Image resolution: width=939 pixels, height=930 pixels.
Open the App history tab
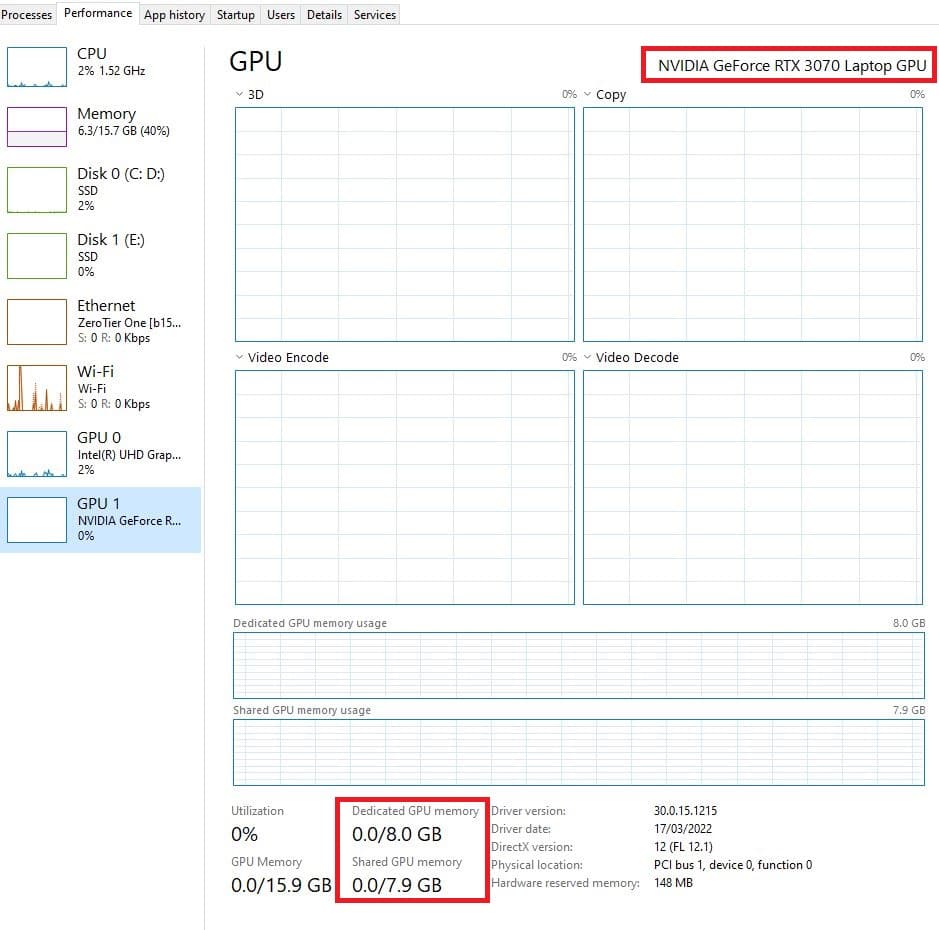pos(174,14)
